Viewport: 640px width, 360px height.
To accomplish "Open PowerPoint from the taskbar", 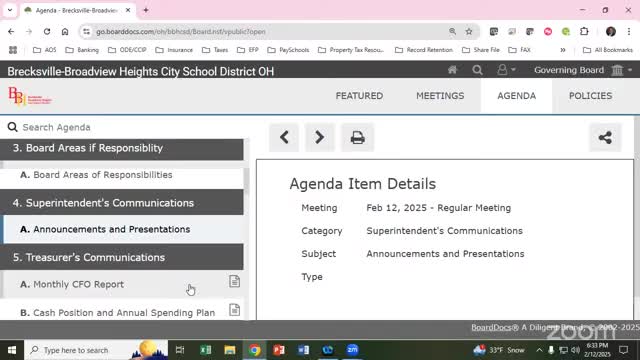I will 279,350.
